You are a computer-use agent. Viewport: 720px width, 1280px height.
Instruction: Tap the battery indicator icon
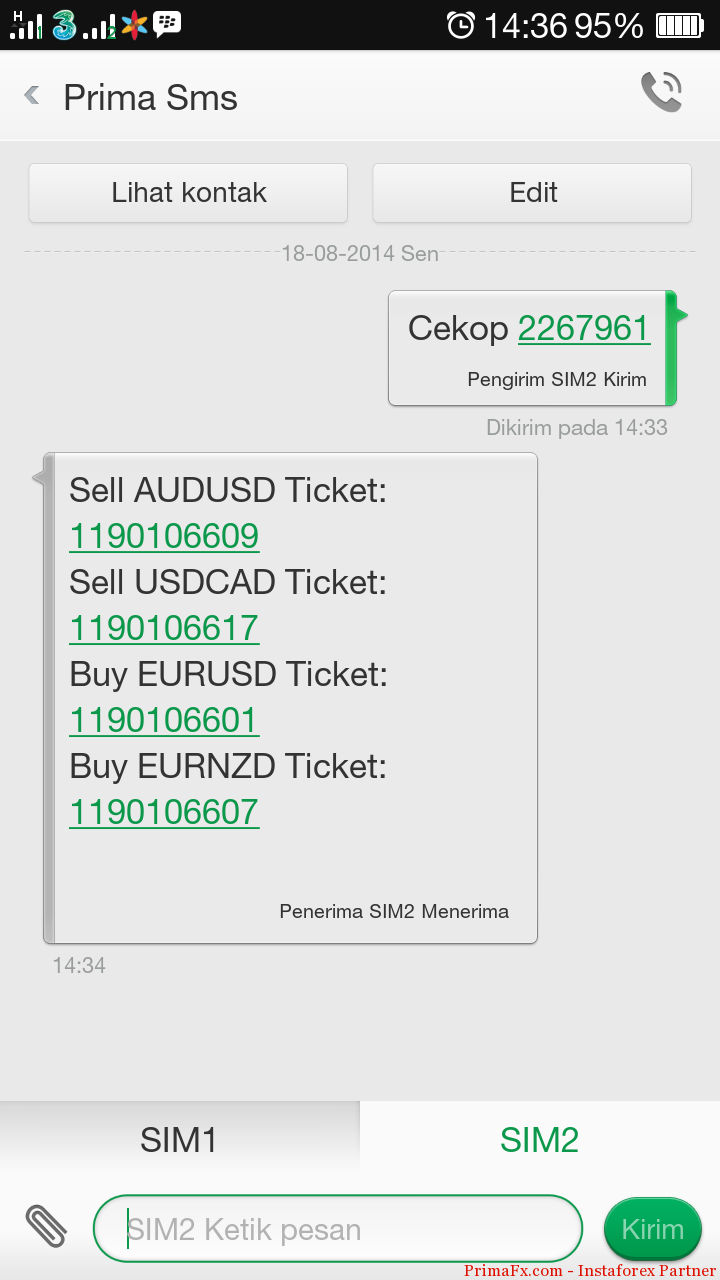coord(680,26)
